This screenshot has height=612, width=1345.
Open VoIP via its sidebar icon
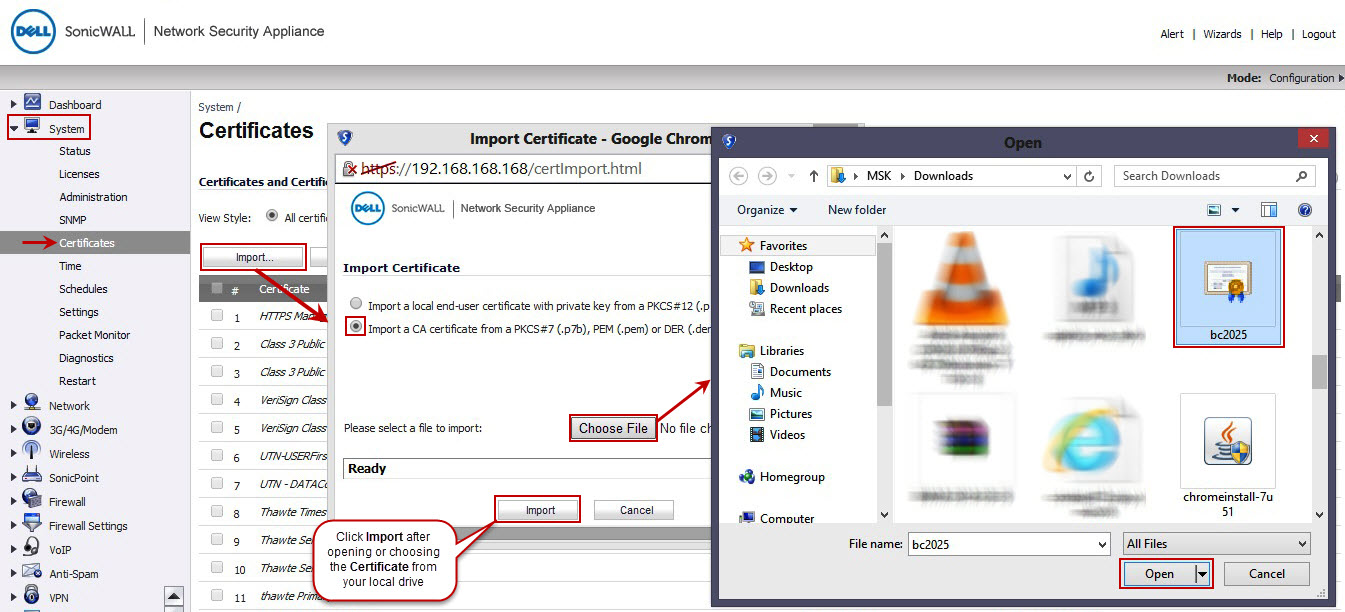pyautogui.click(x=32, y=548)
